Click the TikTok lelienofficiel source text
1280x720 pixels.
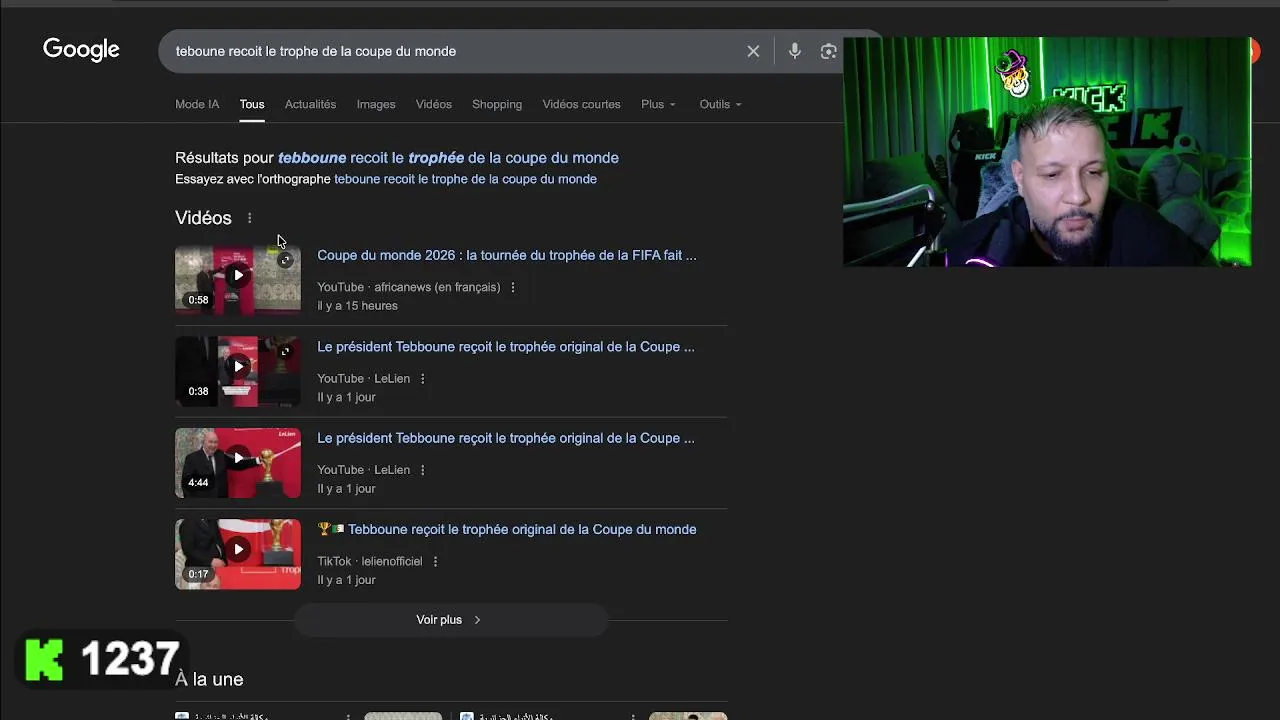point(370,561)
